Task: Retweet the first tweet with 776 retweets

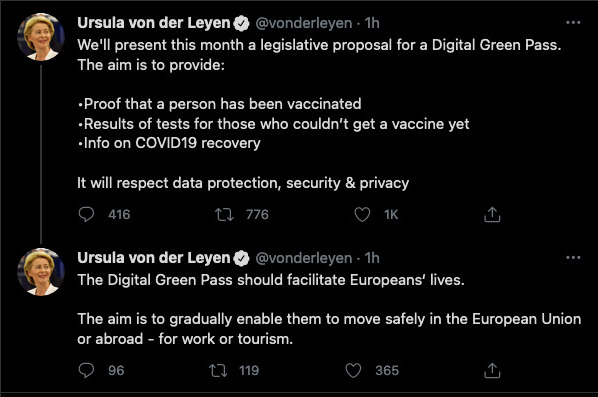Action: pos(224,215)
